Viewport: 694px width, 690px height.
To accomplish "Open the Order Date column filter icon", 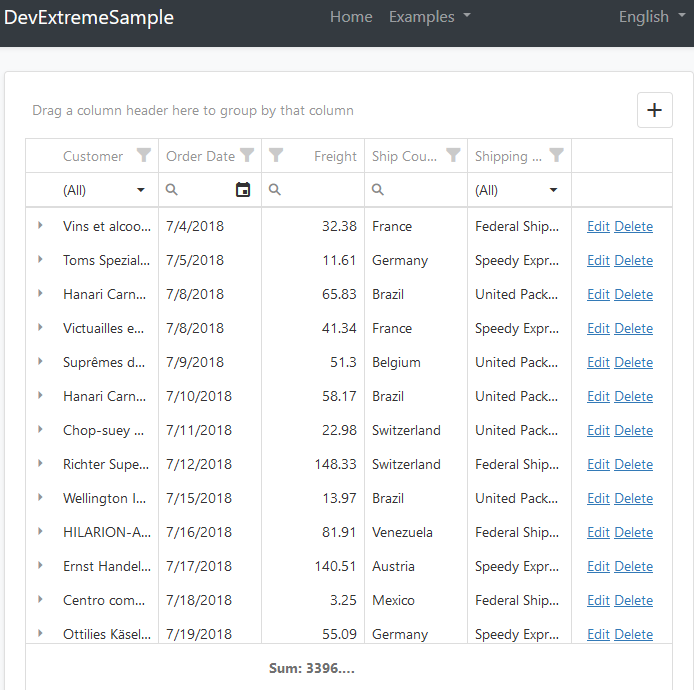I will (247, 156).
